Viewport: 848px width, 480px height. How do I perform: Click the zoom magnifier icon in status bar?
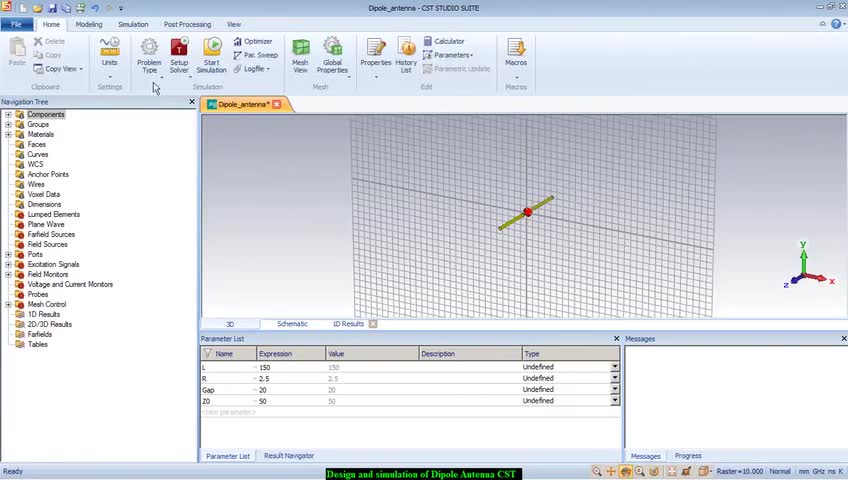pyautogui.click(x=597, y=471)
